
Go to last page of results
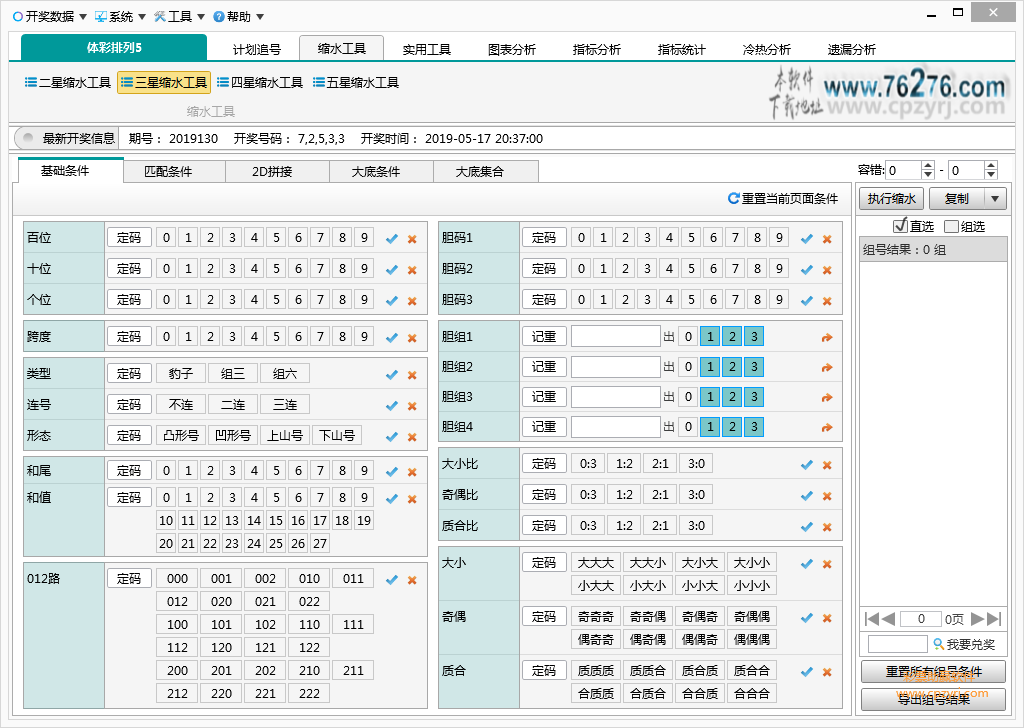point(994,618)
